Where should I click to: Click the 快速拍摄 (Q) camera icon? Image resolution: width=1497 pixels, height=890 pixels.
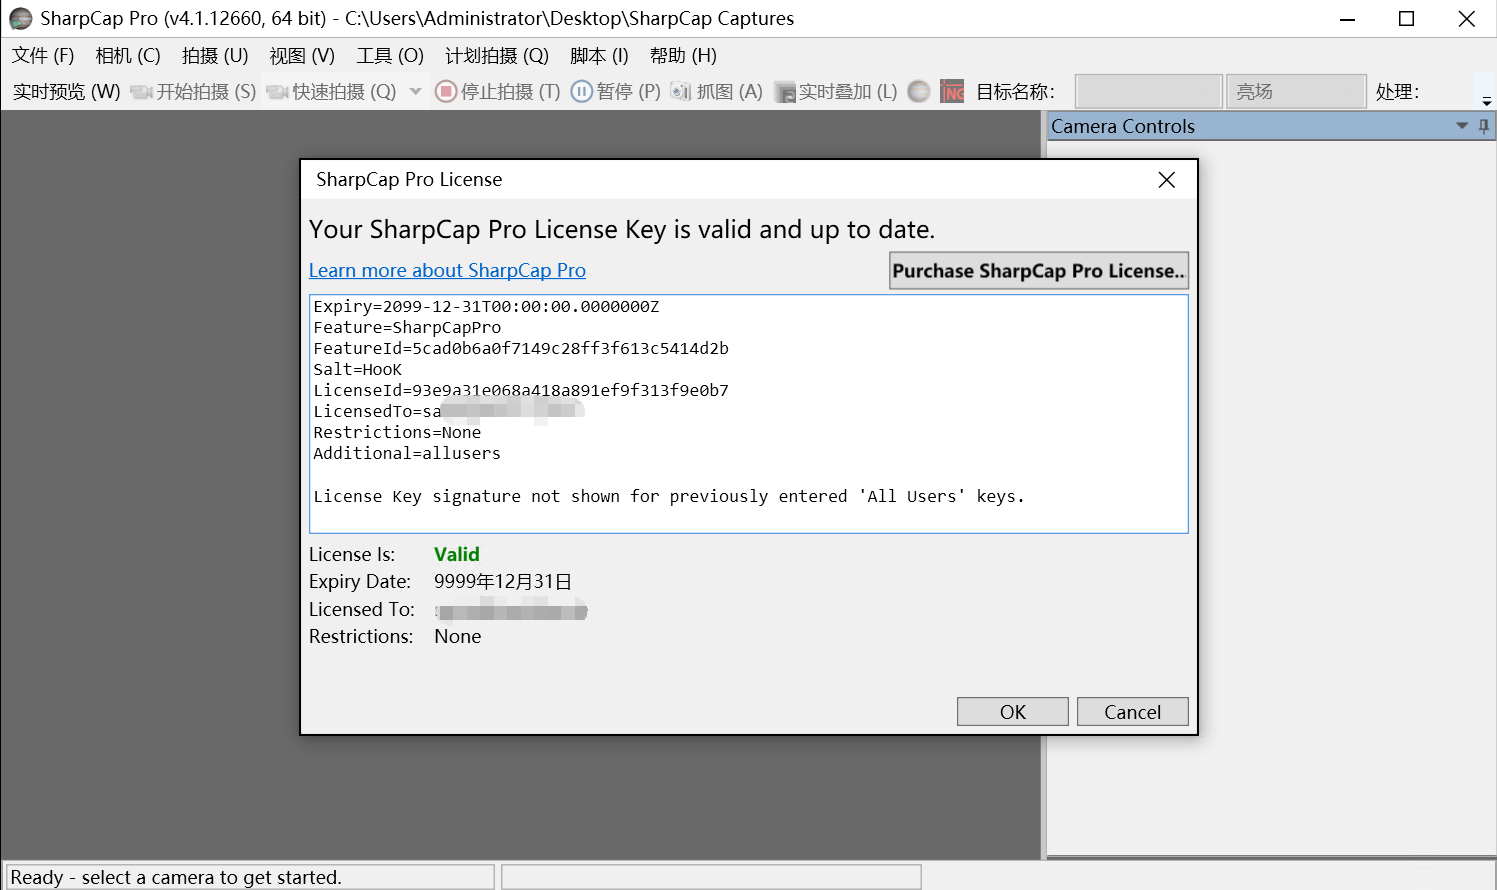tap(277, 92)
